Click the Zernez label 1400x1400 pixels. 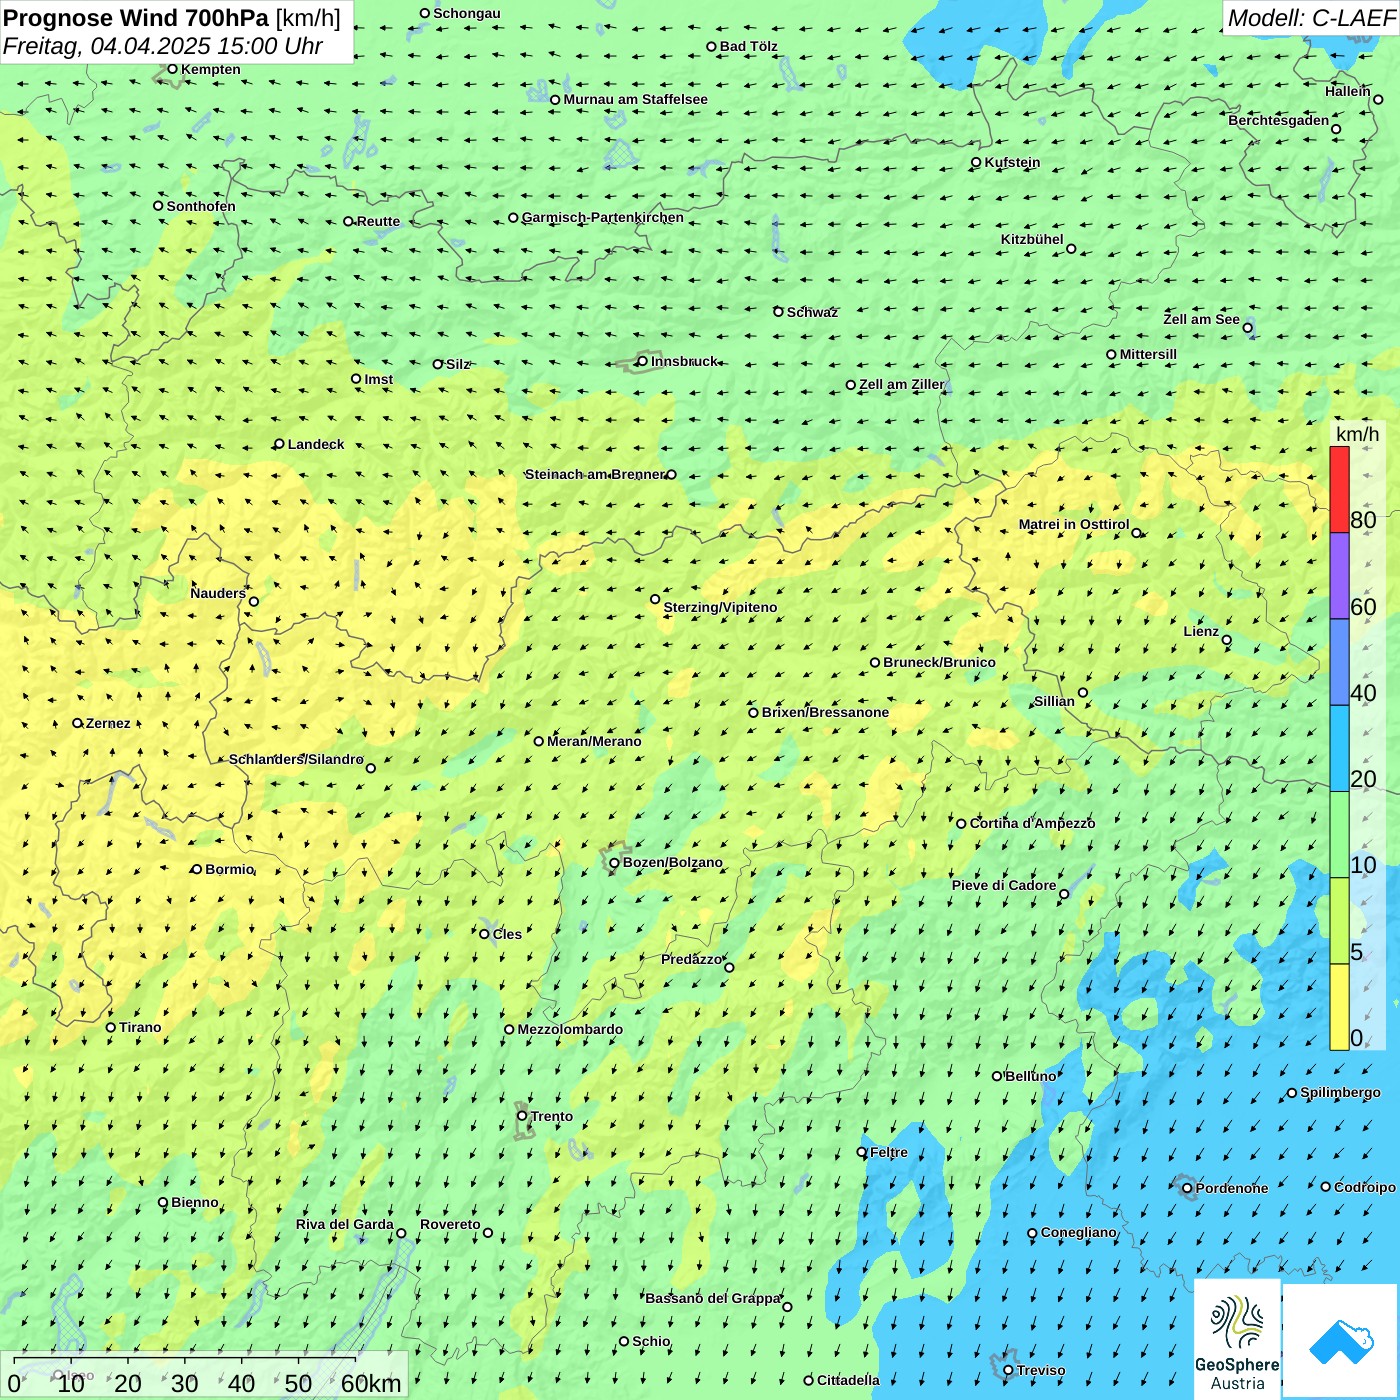108,723
